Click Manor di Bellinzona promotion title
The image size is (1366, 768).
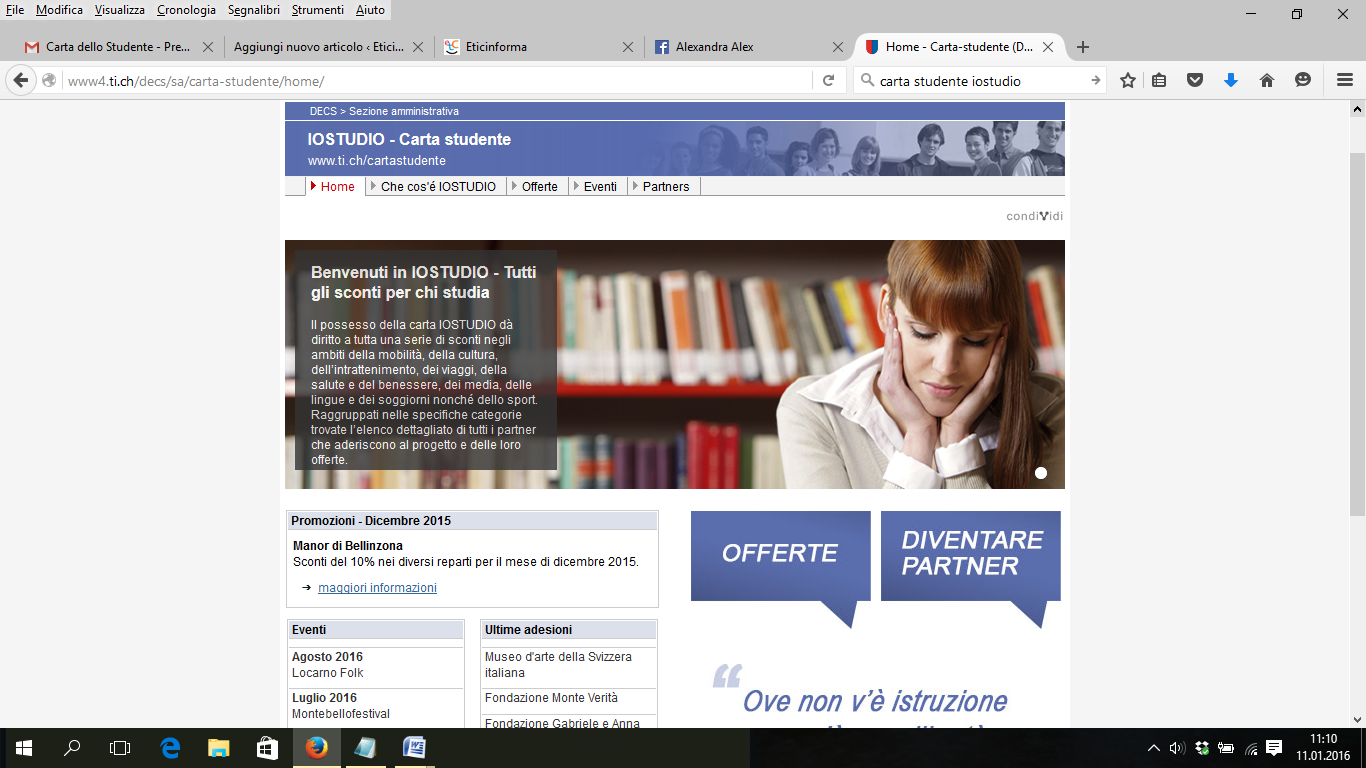coord(348,546)
